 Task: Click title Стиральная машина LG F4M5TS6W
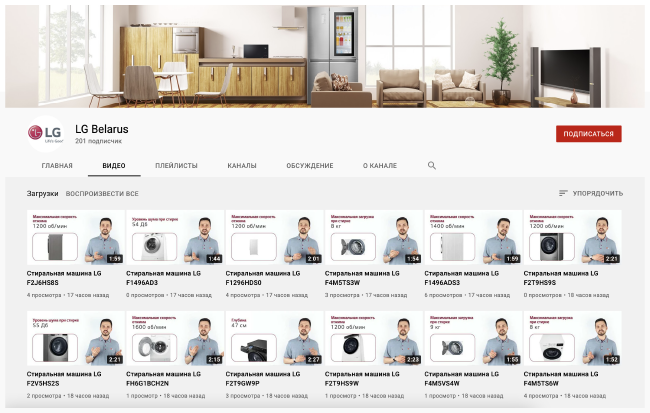561,379
